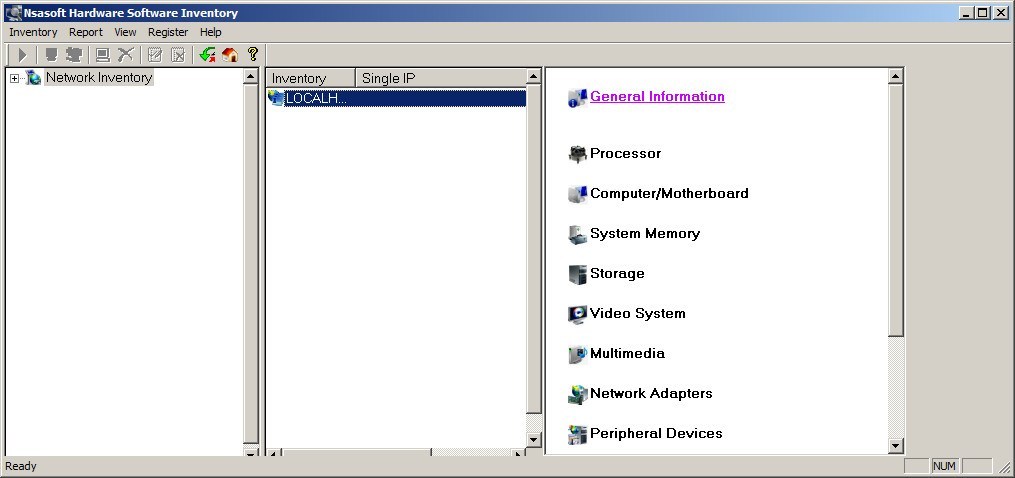This screenshot has width=1015, height=478.
Task: Click the yellow question mark help icon
Action: (x=253, y=54)
